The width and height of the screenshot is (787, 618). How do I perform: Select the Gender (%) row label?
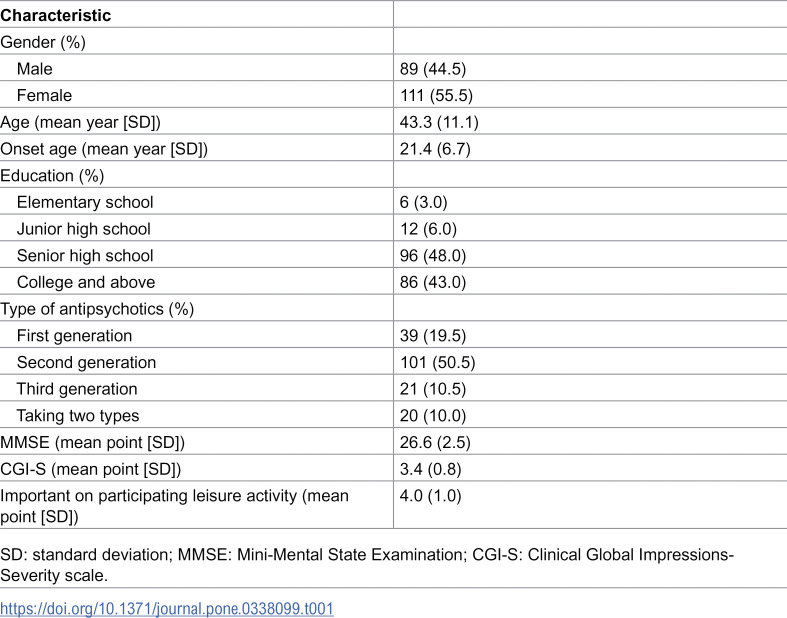point(43,42)
